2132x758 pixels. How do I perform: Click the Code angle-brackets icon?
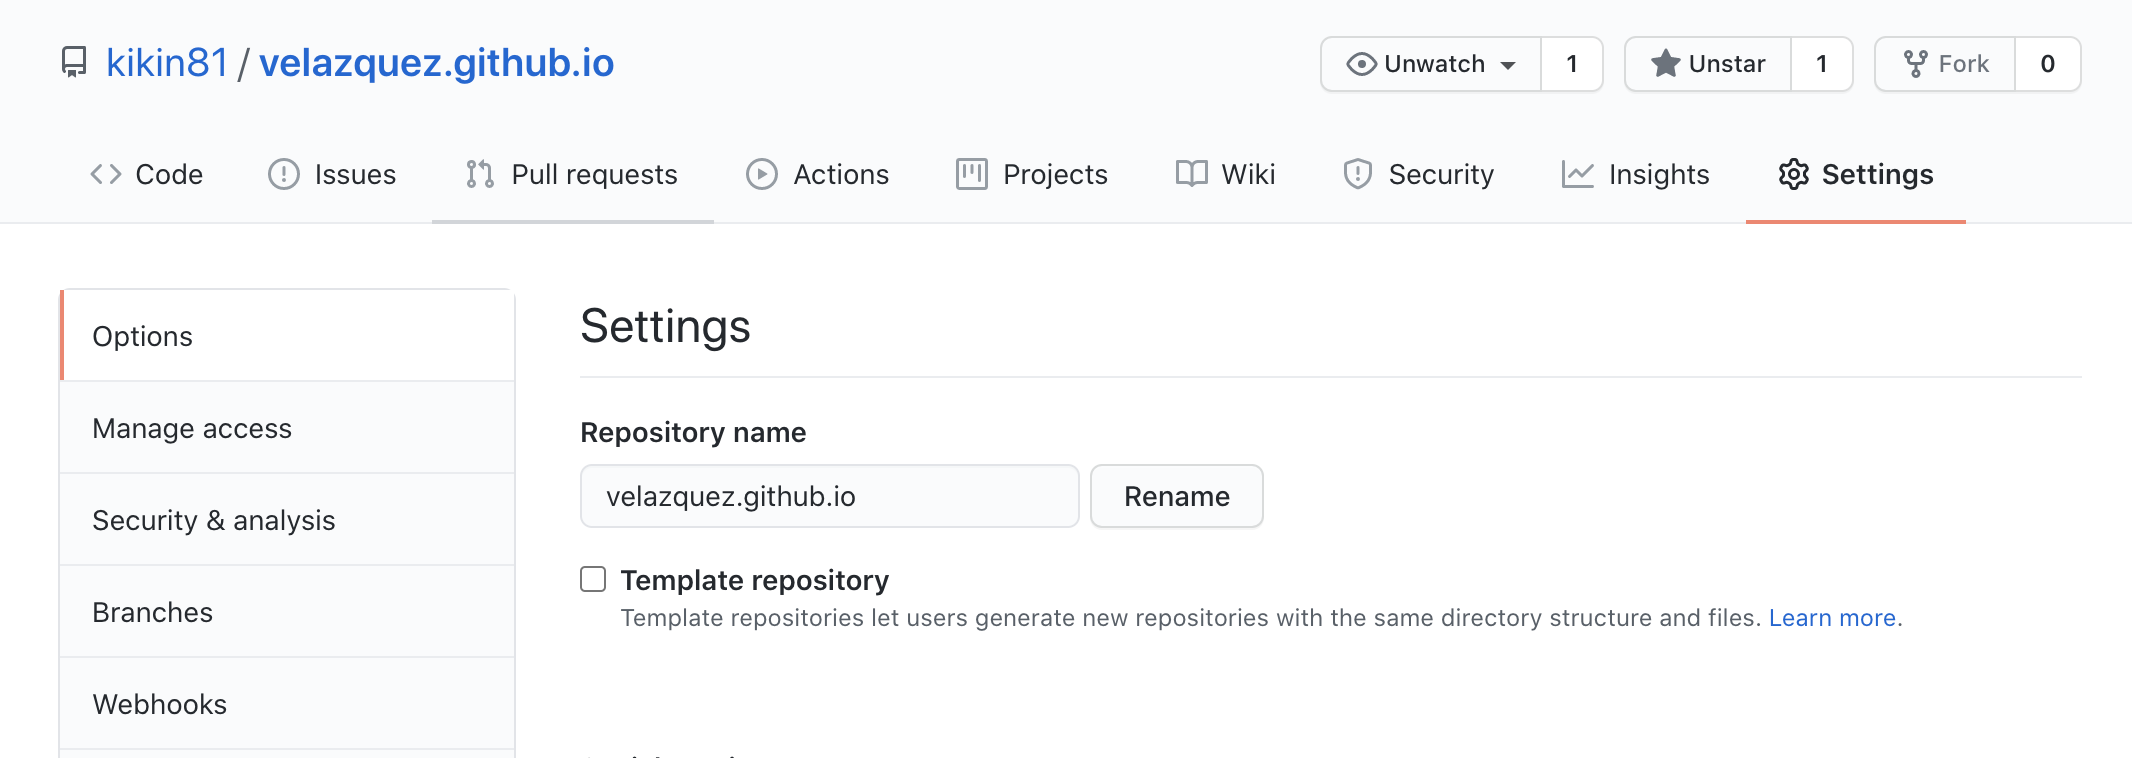pos(106,174)
